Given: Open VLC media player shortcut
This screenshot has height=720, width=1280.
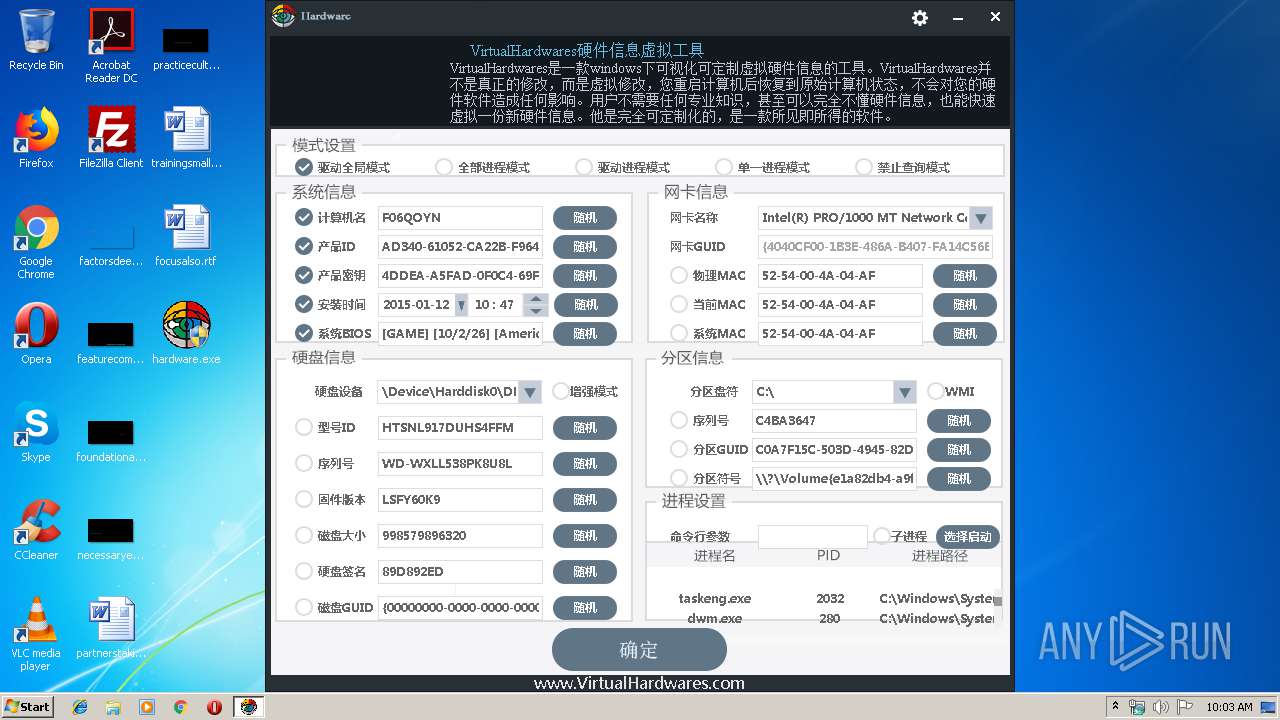Looking at the screenshot, I should [36, 633].
